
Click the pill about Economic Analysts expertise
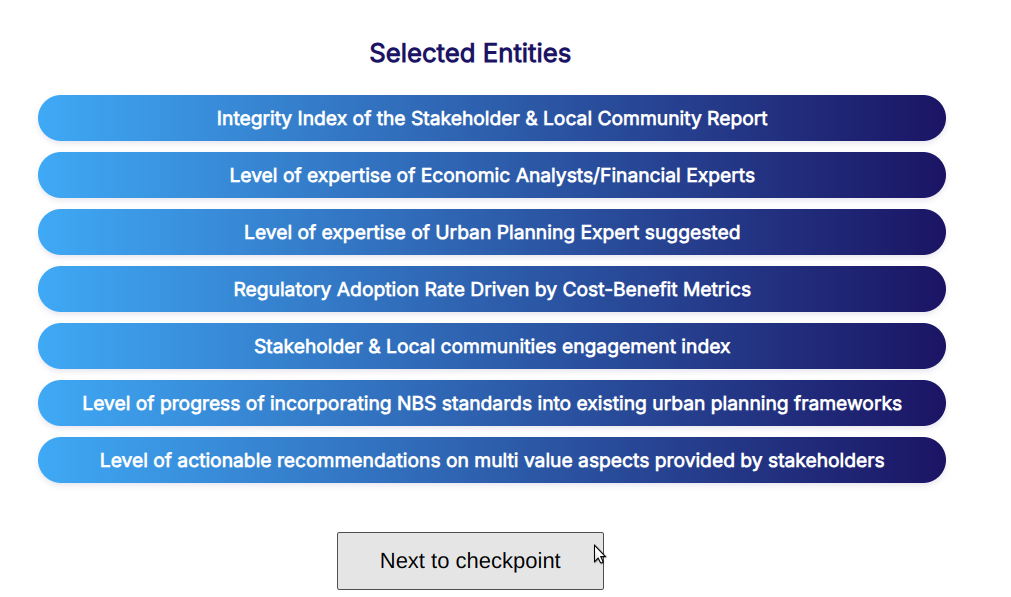click(x=492, y=175)
